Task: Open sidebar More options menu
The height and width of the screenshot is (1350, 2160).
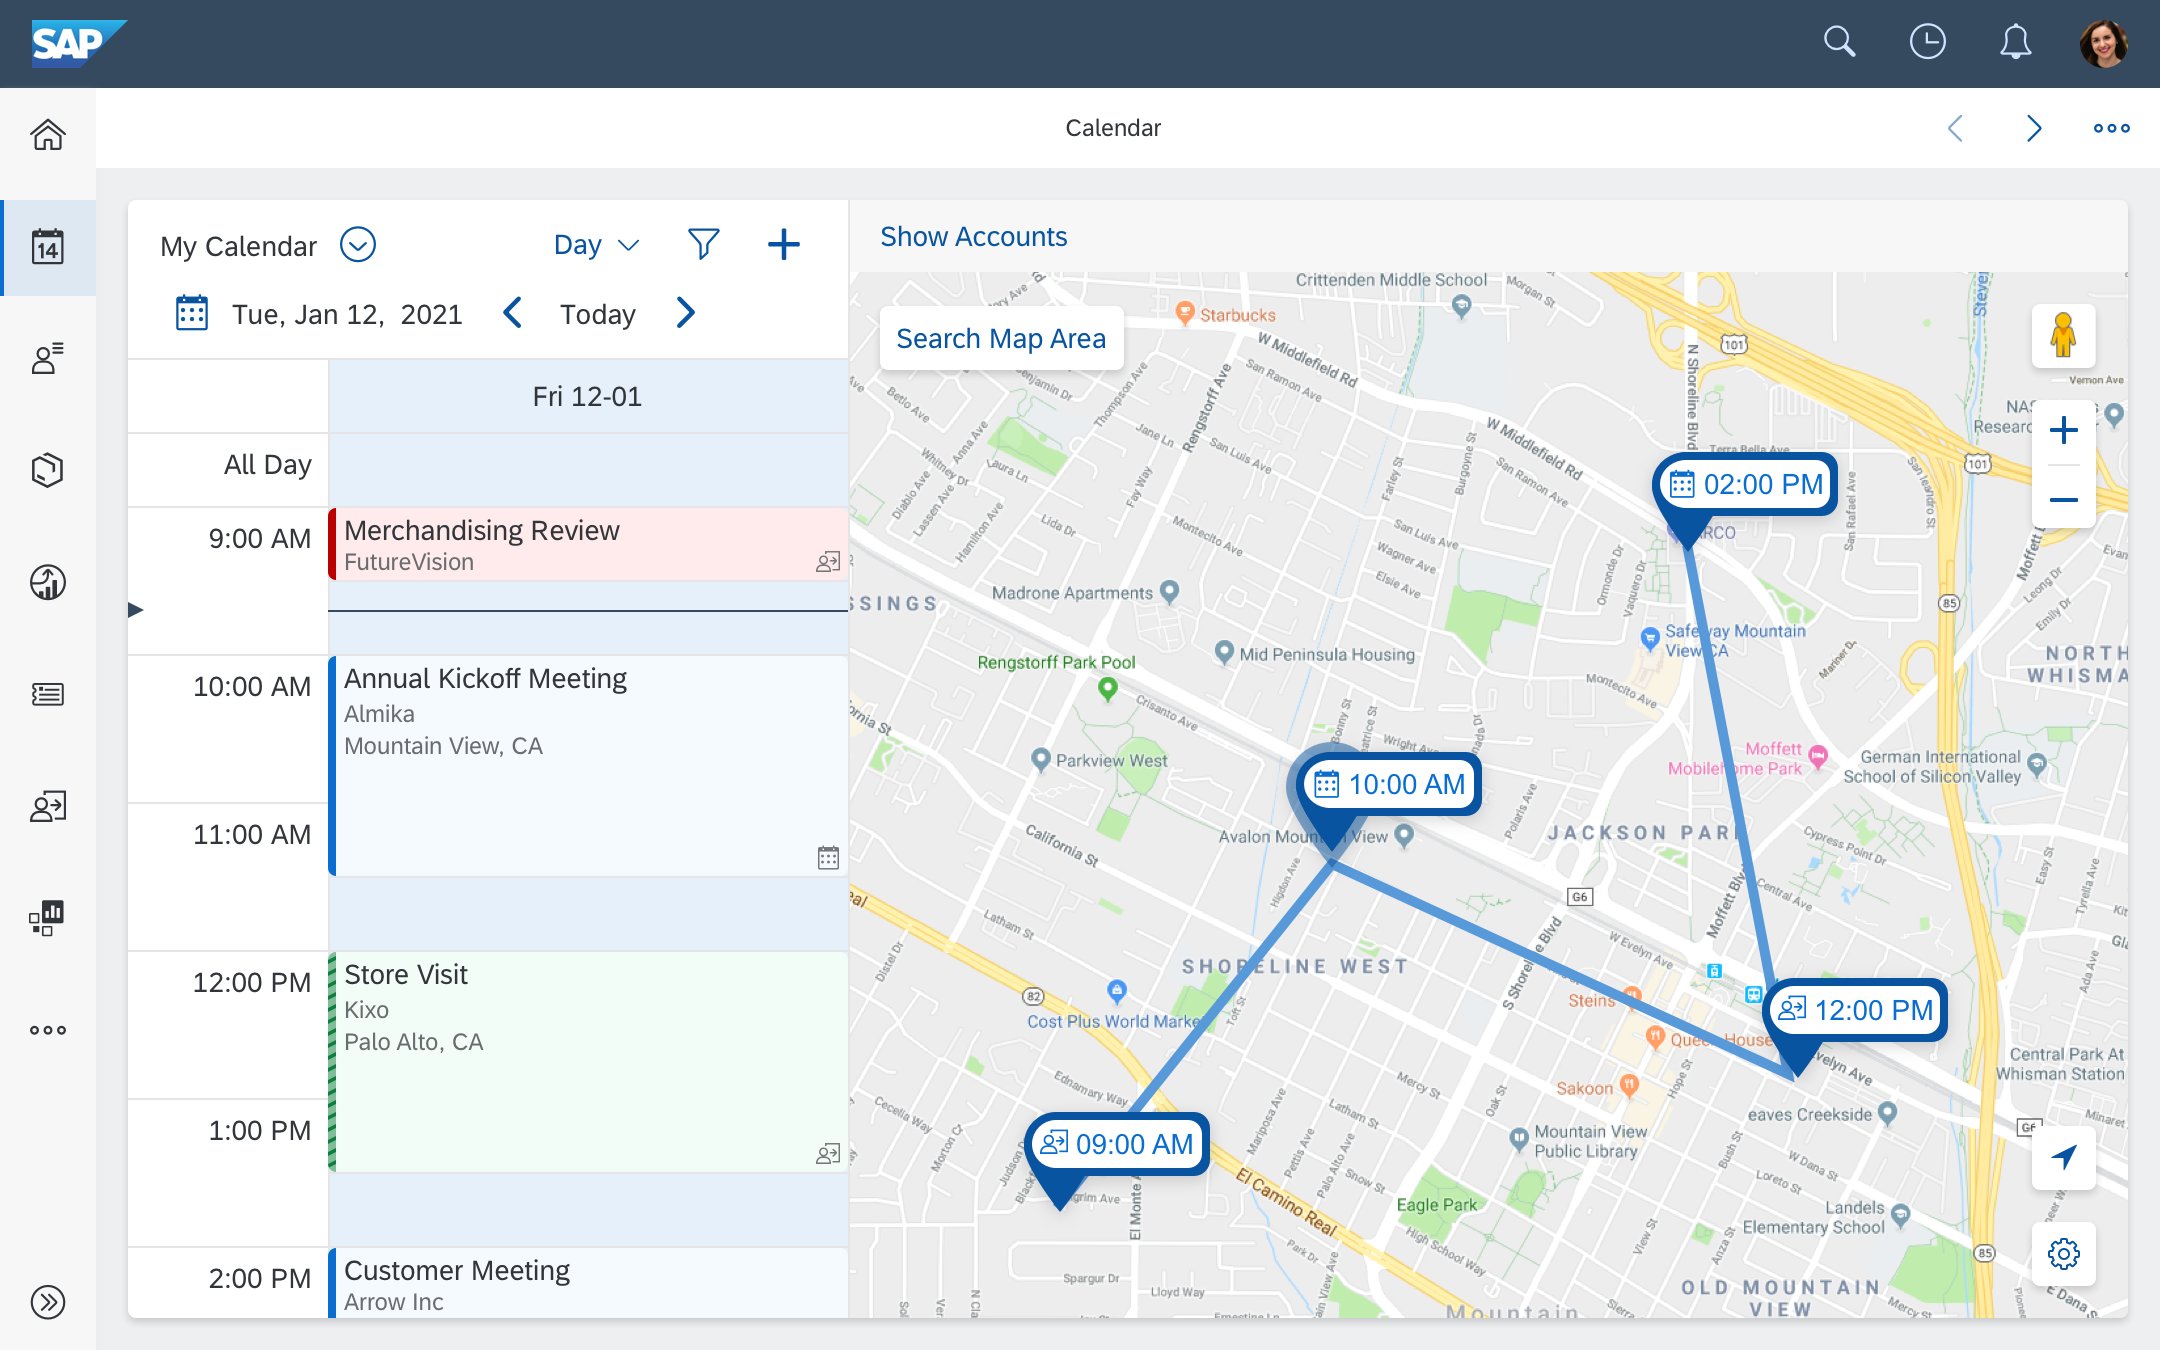Action: click(47, 1030)
